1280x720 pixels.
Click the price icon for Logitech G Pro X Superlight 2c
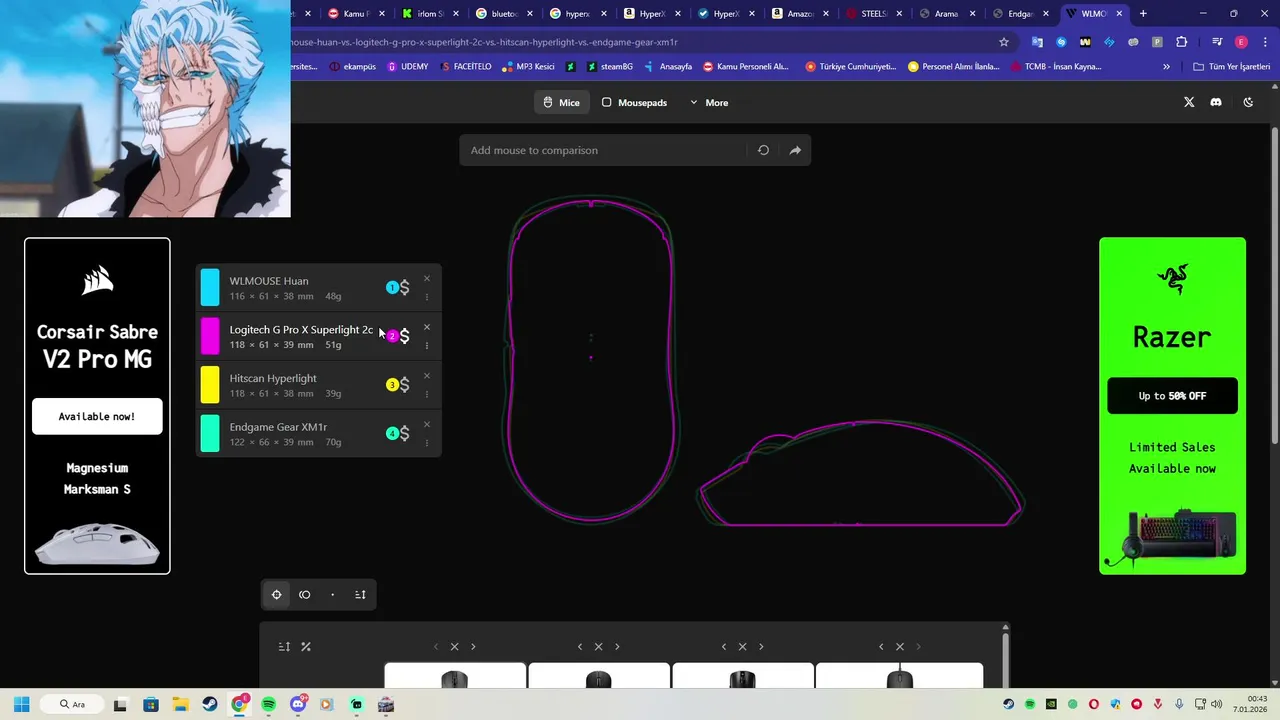click(x=404, y=336)
